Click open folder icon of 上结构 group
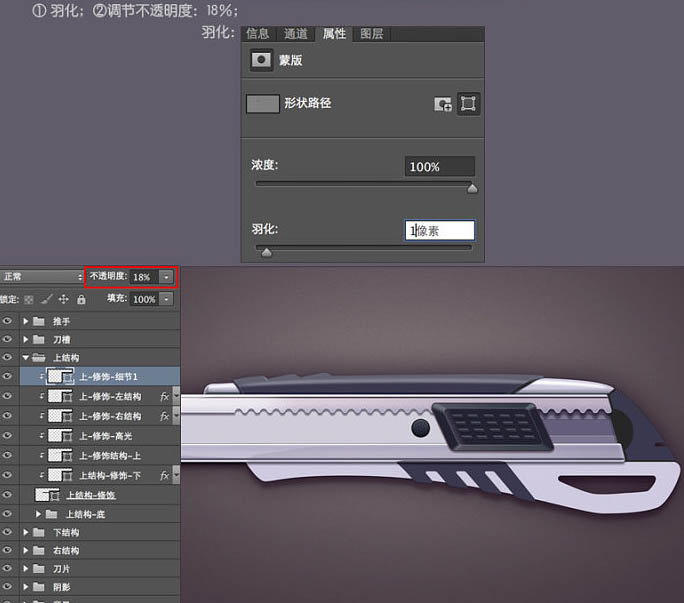Image resolution: width=684 pixels, height=603 pixels. [x=39, y=358]
